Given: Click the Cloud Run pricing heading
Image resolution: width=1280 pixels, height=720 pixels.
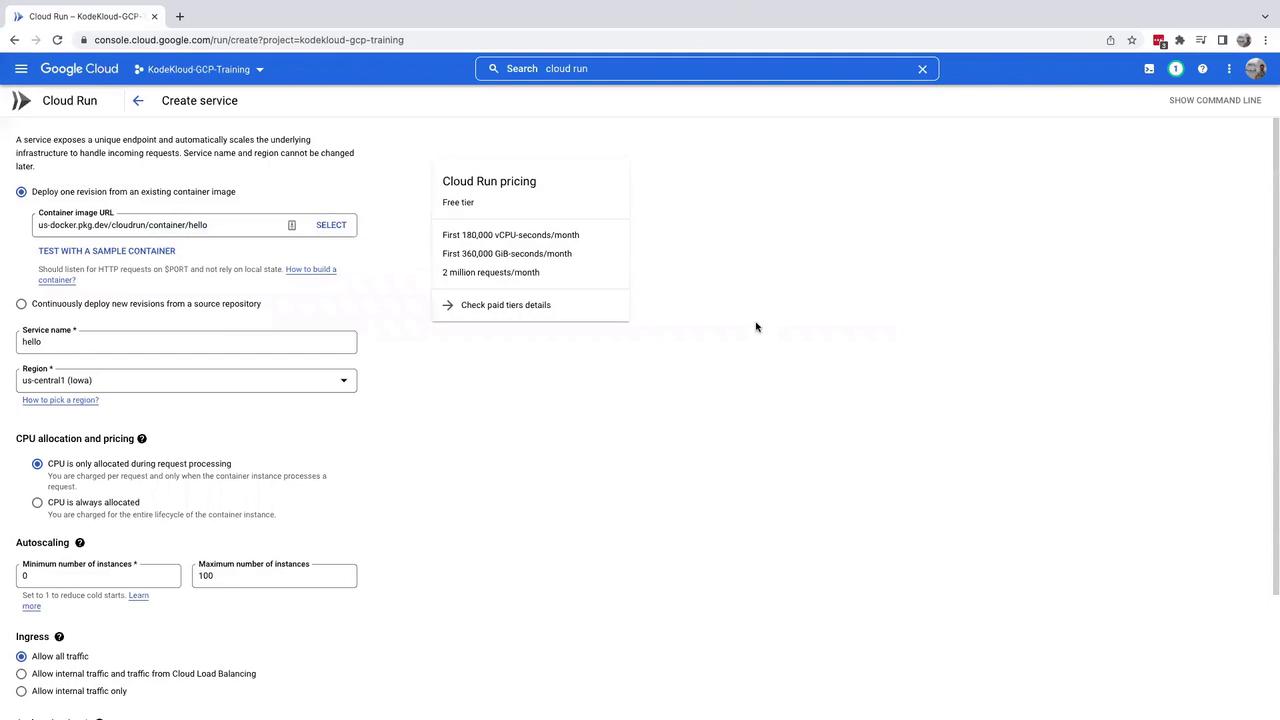Looking at the screenshot, I should pyautogui.click(x=489, y=181).
